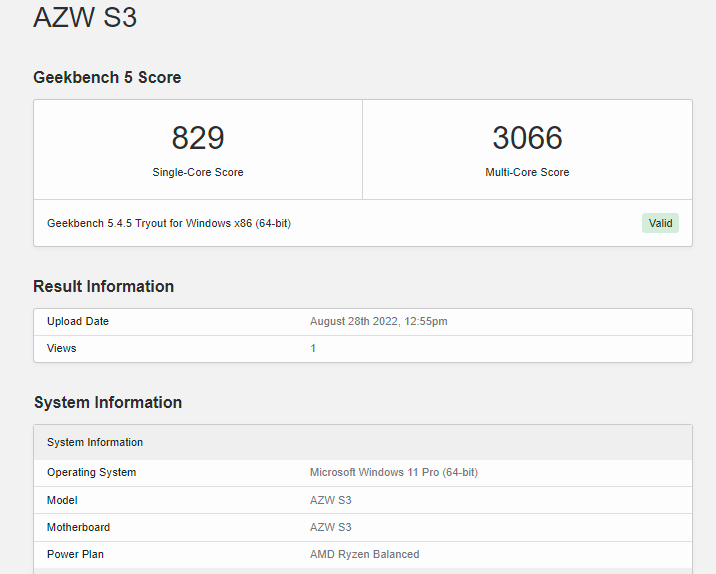Viewport: 716px width, 574px height.
Task: Click the Multi-Core Score label
Action: 527,172
